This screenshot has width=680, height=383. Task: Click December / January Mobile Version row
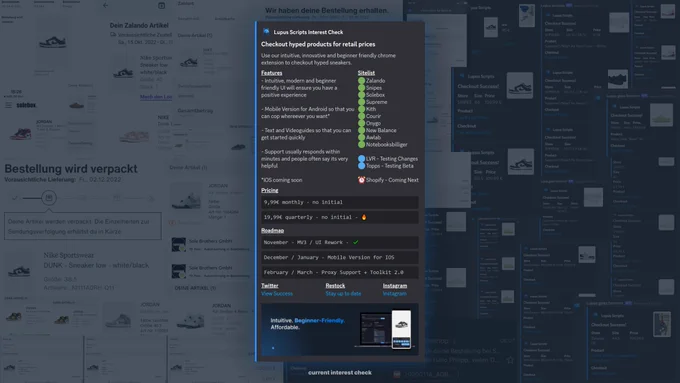340,257
